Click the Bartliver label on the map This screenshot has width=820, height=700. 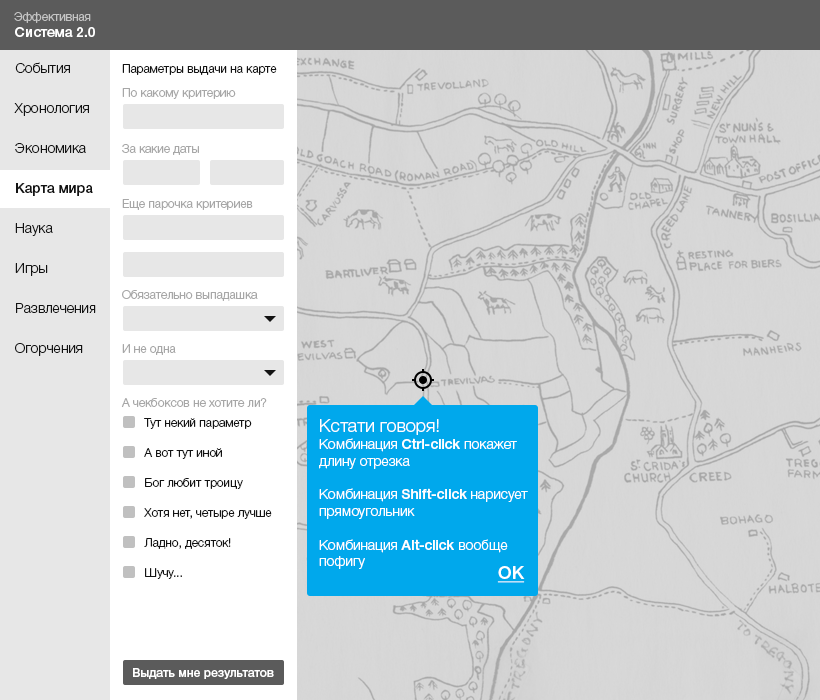(x=356, y=273)
